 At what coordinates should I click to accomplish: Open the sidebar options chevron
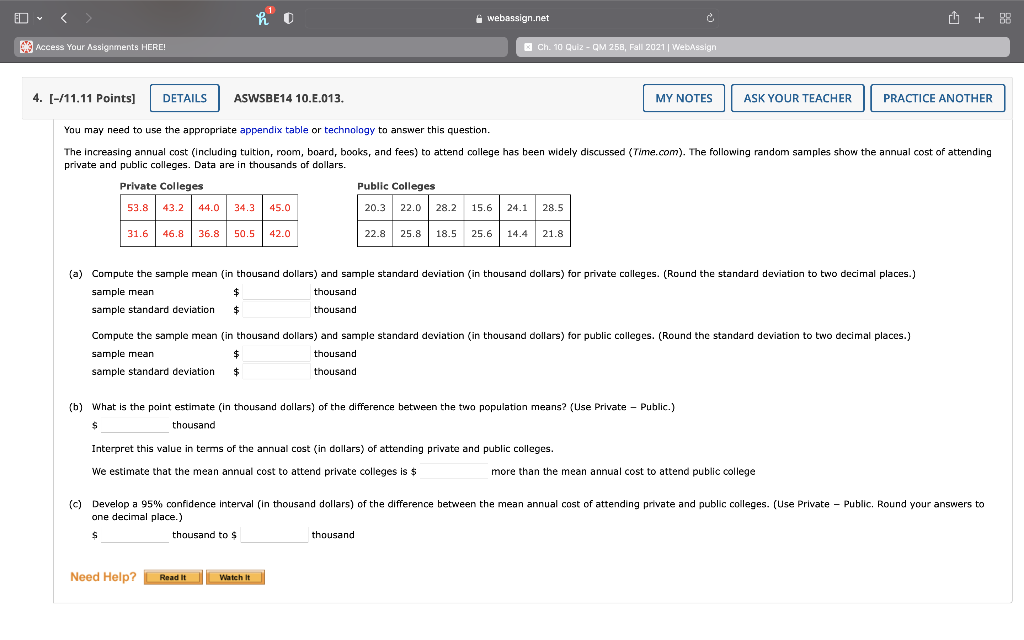(40, 17)
